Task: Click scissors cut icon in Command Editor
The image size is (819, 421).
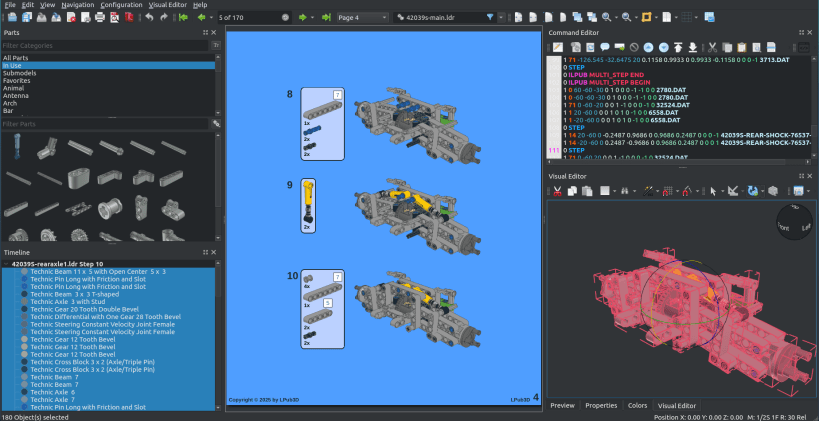Action: pyautogui.click(x=712, y=48)
